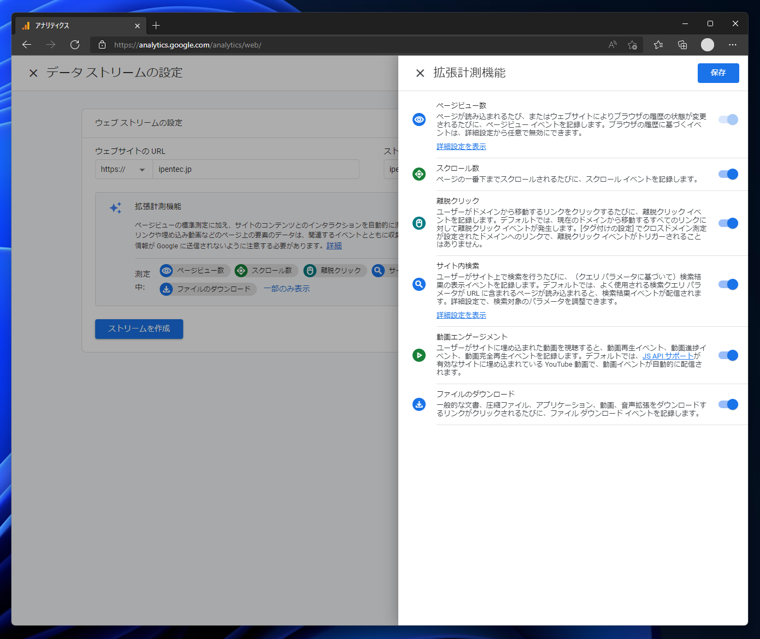Click the 一部のみ表示 link
The image size is (760, 639).
coord(286,288)
